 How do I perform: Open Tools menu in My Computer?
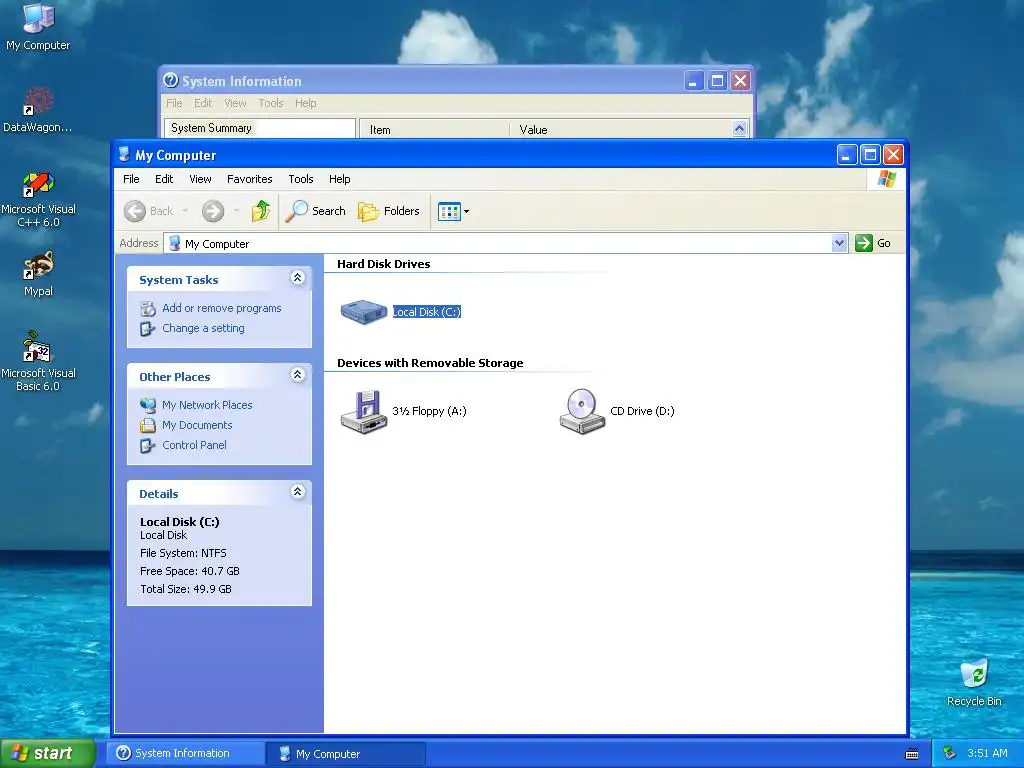(x=301, y=179)
